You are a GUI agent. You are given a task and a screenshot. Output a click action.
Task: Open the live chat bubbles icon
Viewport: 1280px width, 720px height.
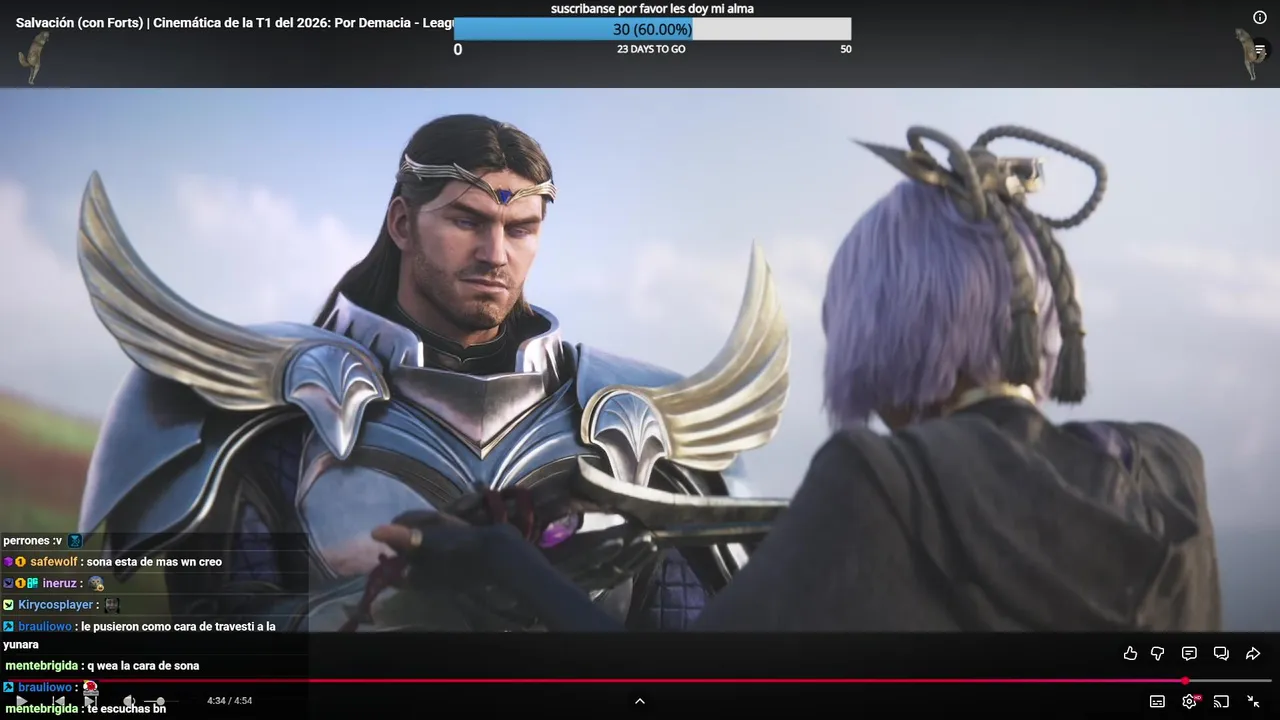point(1221,653)
